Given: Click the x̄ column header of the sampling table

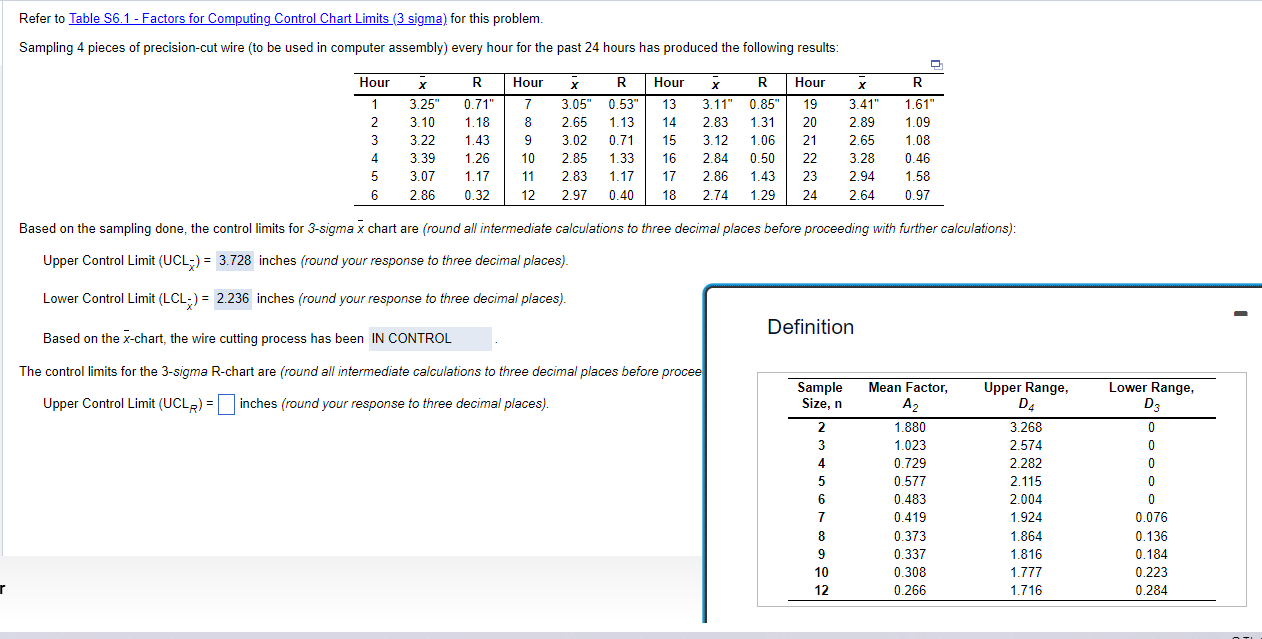Looking at the screenshot, I should [x=421, y=83].
